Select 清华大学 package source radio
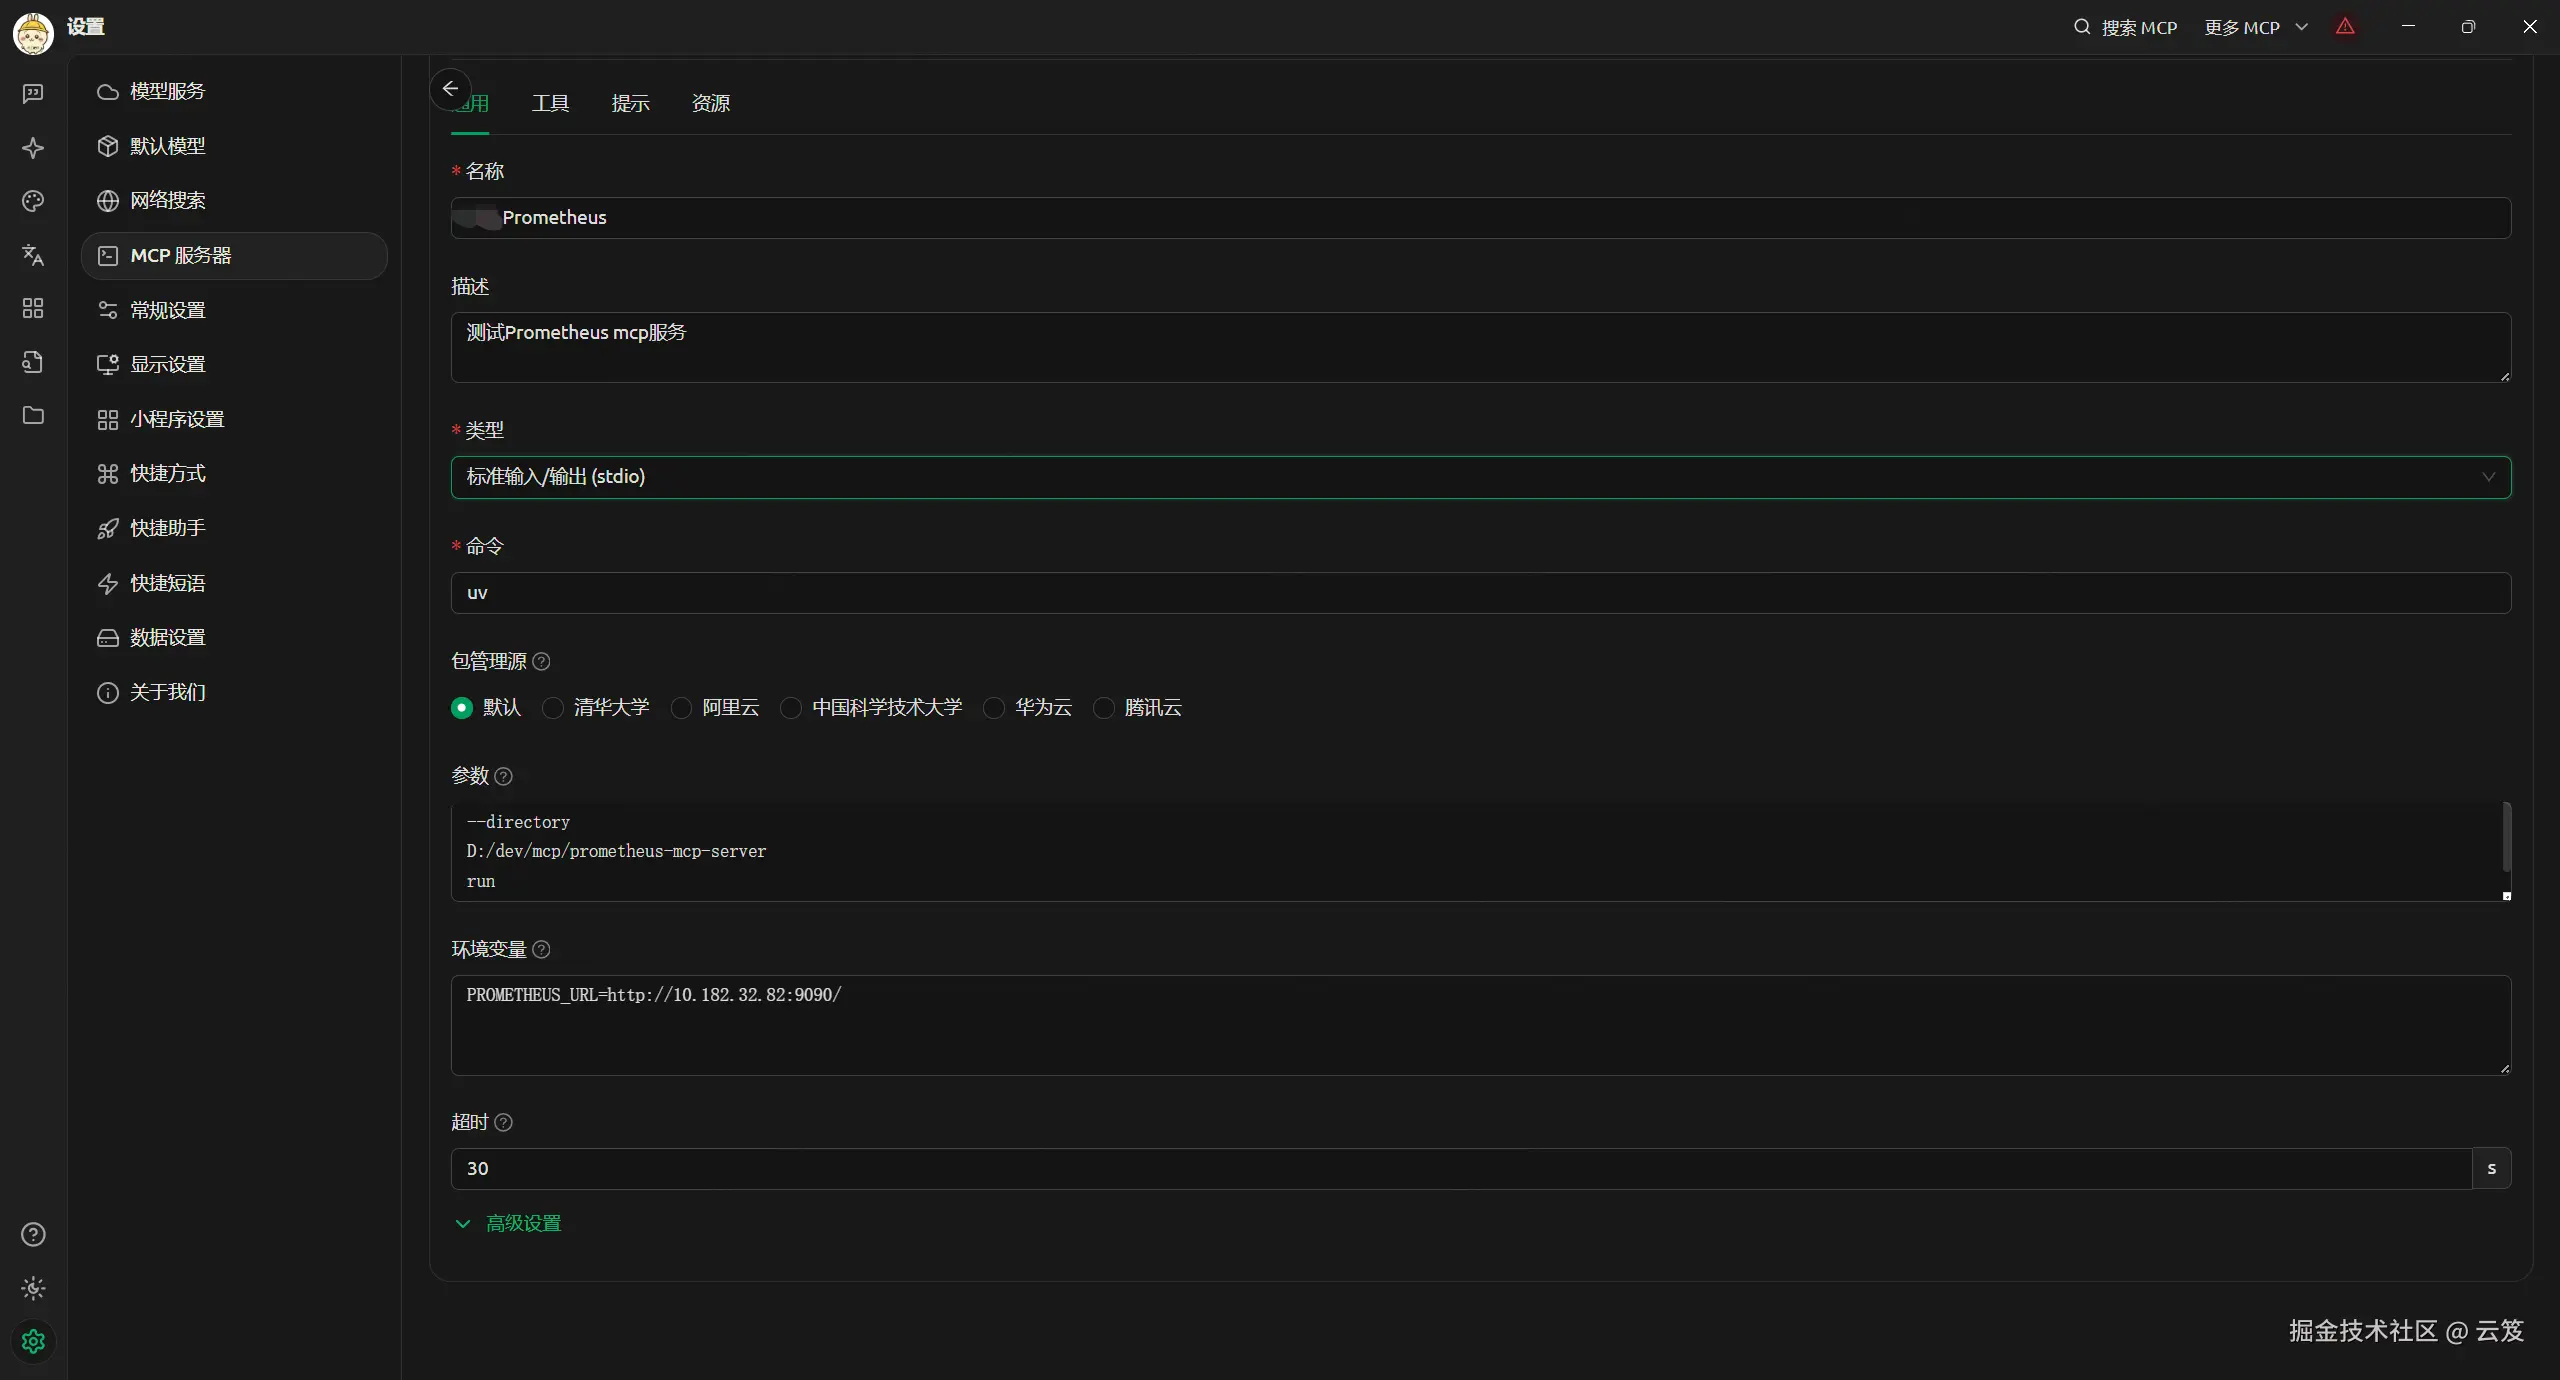 pos(553,708)
